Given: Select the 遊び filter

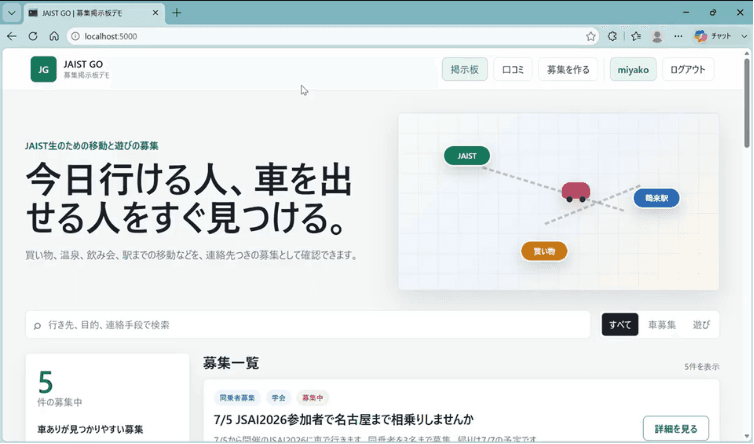Looking at the screenshot, I should click(701, 325).
